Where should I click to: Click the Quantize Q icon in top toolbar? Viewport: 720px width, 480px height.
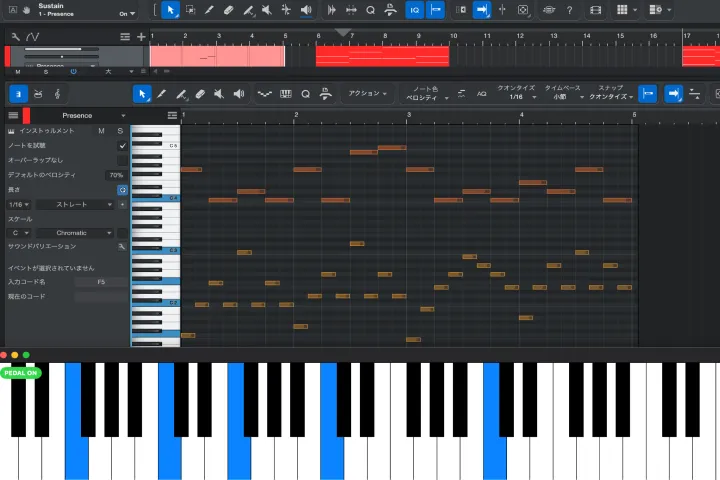(371, 10)
